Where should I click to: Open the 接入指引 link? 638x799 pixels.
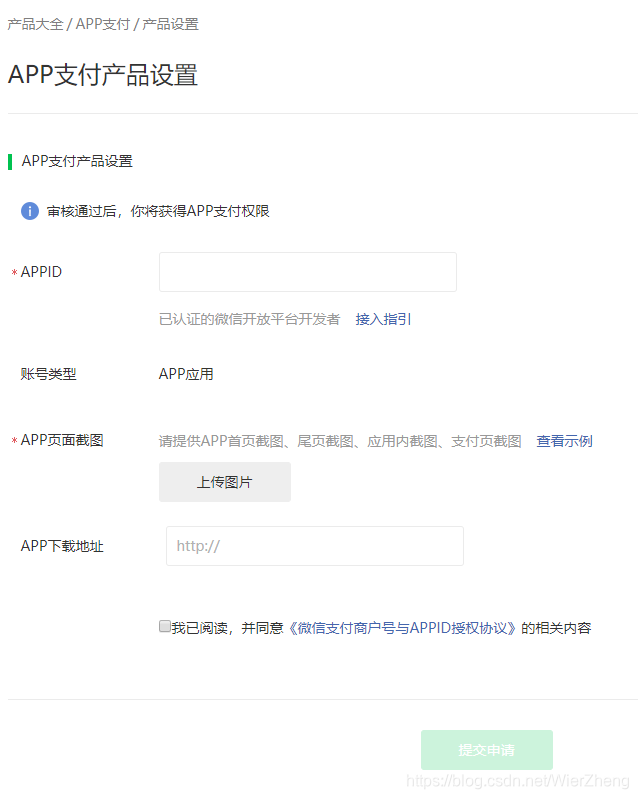(x=383, y=319)
